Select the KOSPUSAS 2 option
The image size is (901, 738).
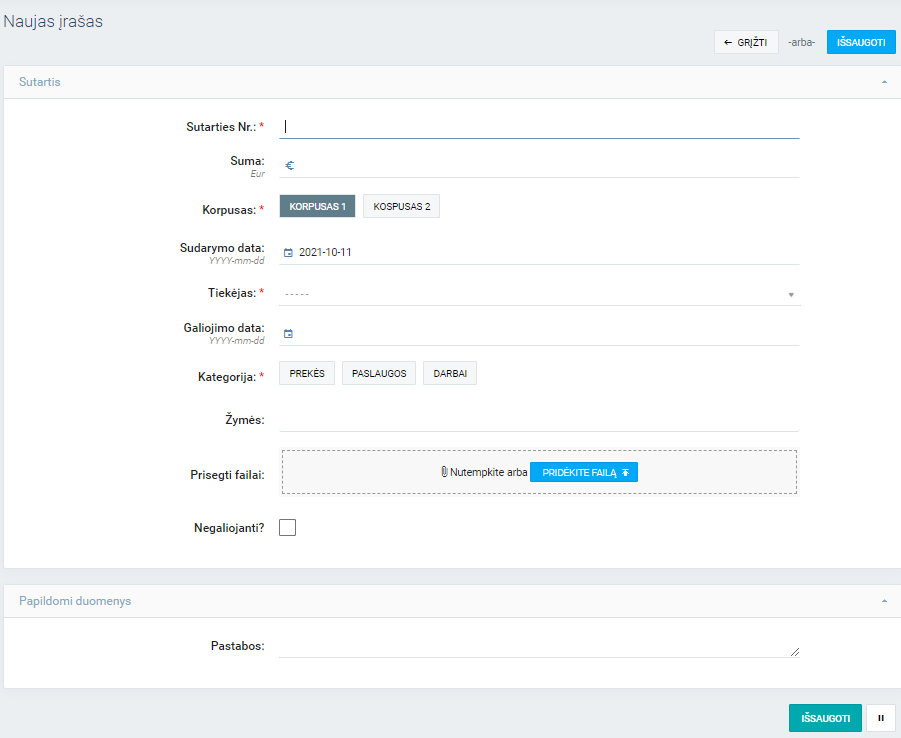[401, 206]
